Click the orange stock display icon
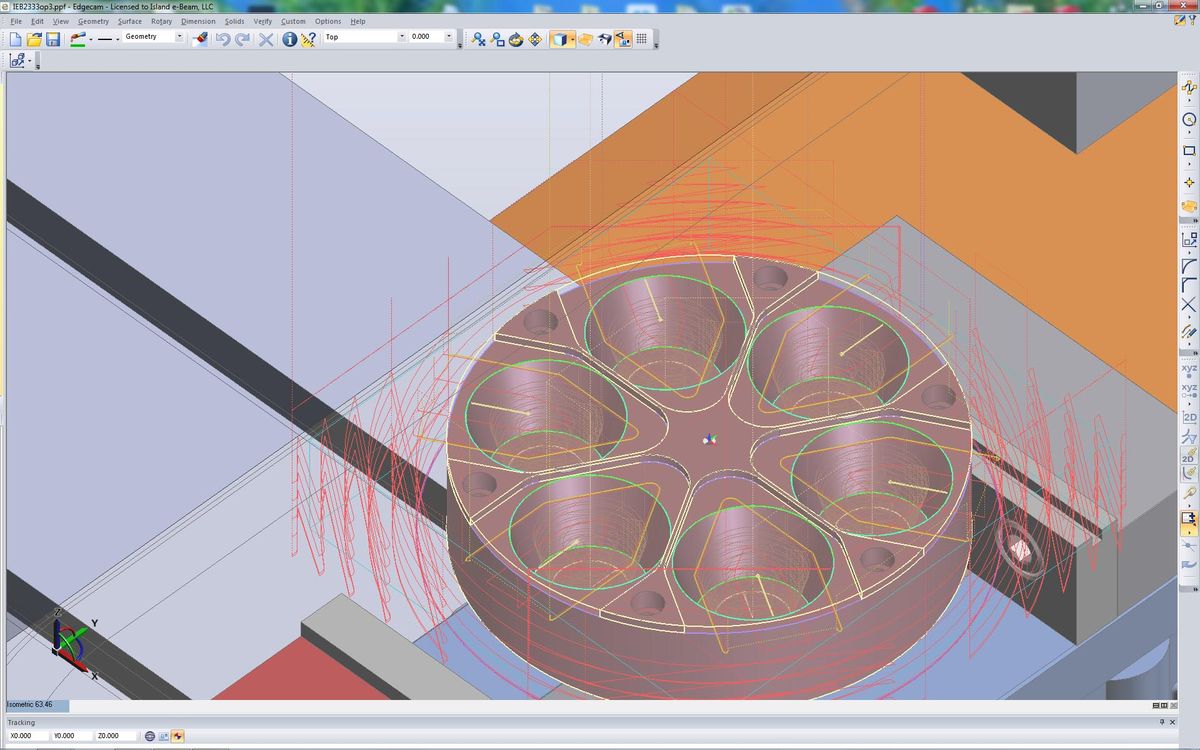Viewport: 1200px width, 750px height. click(585, 39)
